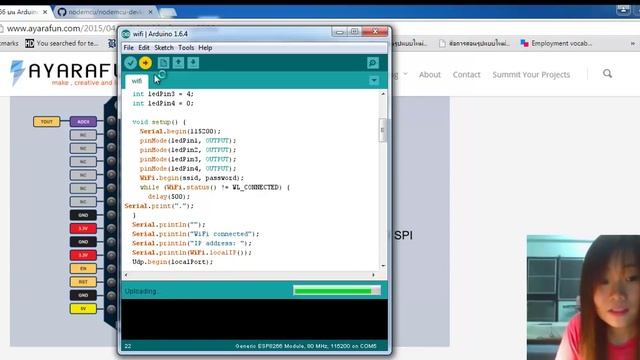Click the Save sketch down-arrow icon
Image resolution: width=640 pixels, height=360 pixels.
[193, 63]
